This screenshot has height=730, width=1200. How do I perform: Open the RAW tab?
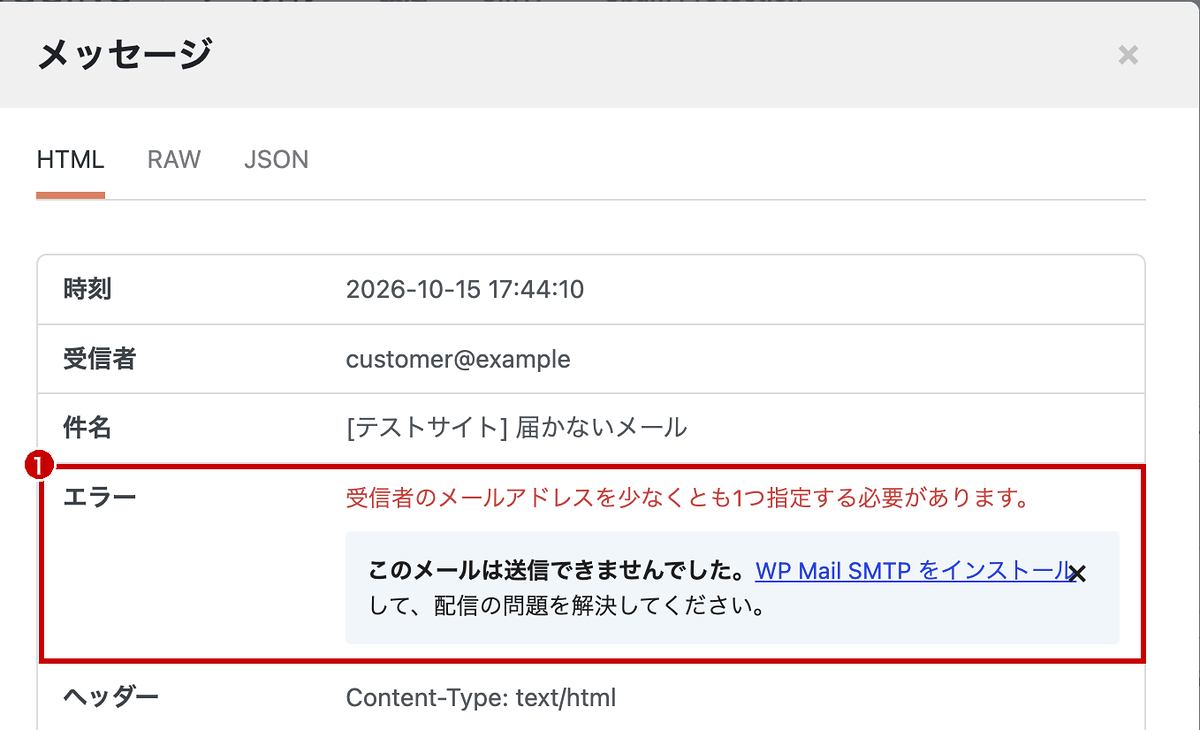174,160
